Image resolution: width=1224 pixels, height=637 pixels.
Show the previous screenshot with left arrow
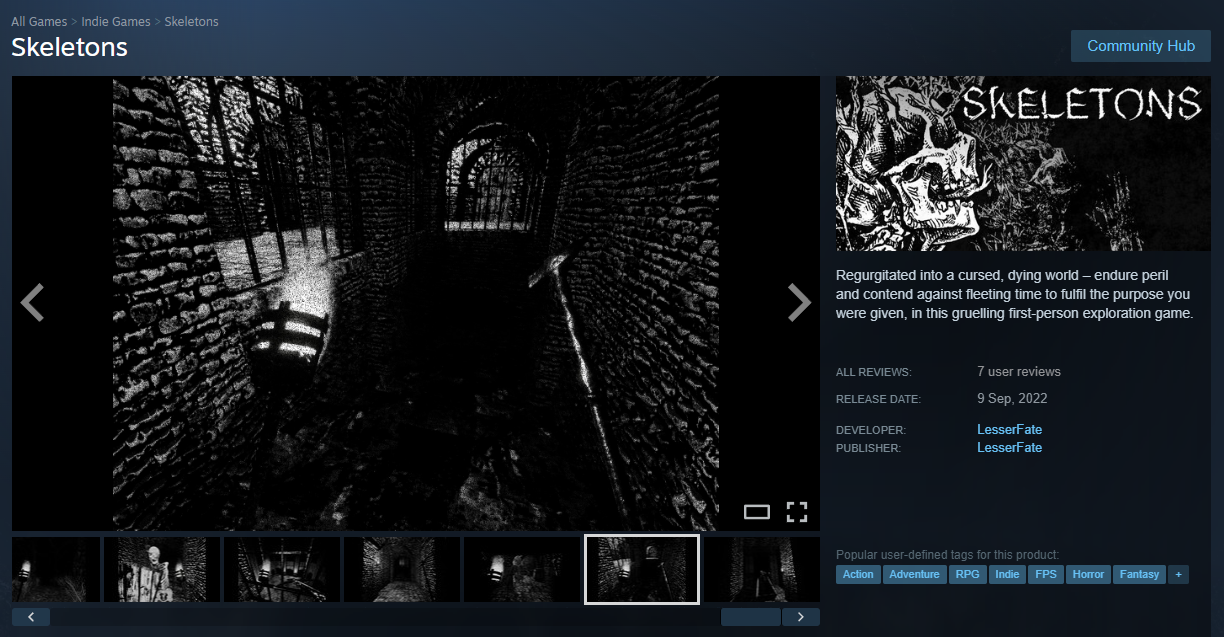(32, 303)
